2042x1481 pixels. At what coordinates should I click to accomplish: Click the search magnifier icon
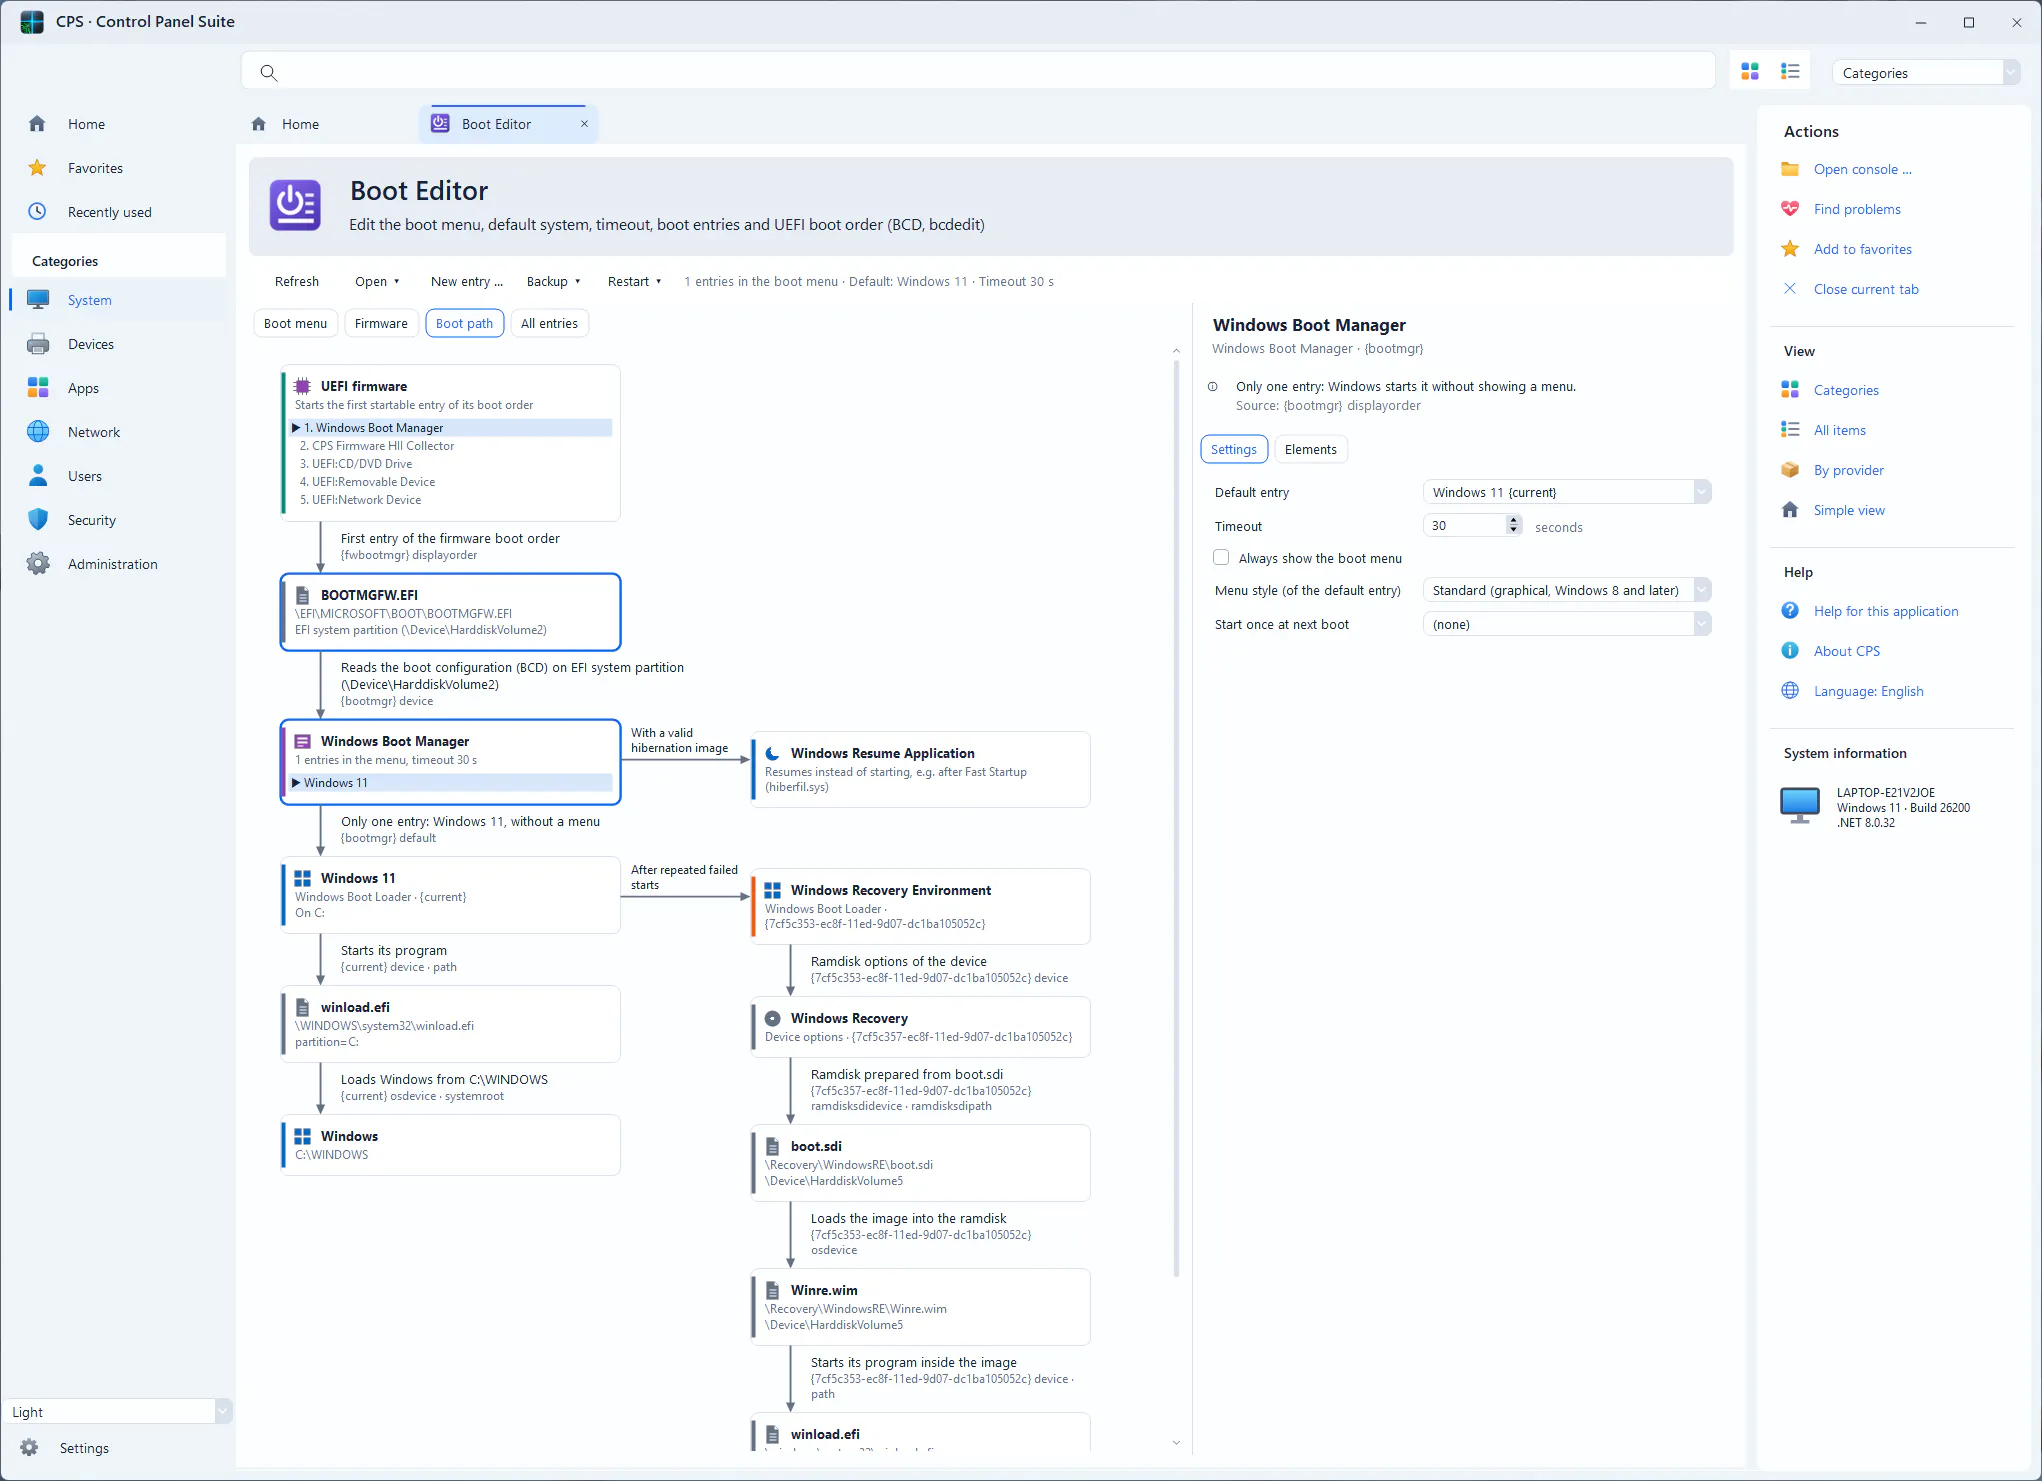[x=268, y=72]
